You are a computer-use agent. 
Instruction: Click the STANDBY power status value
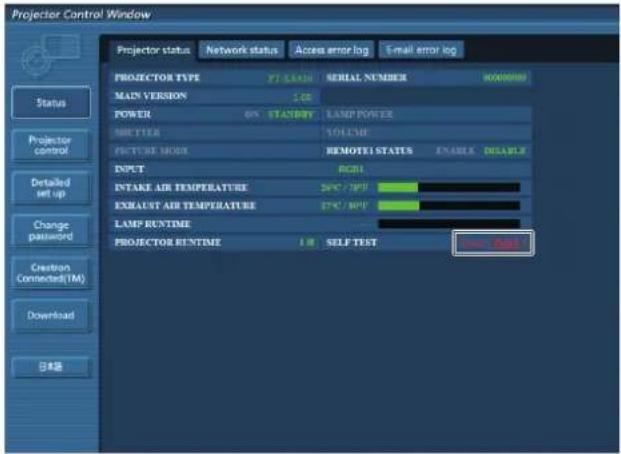291,114
